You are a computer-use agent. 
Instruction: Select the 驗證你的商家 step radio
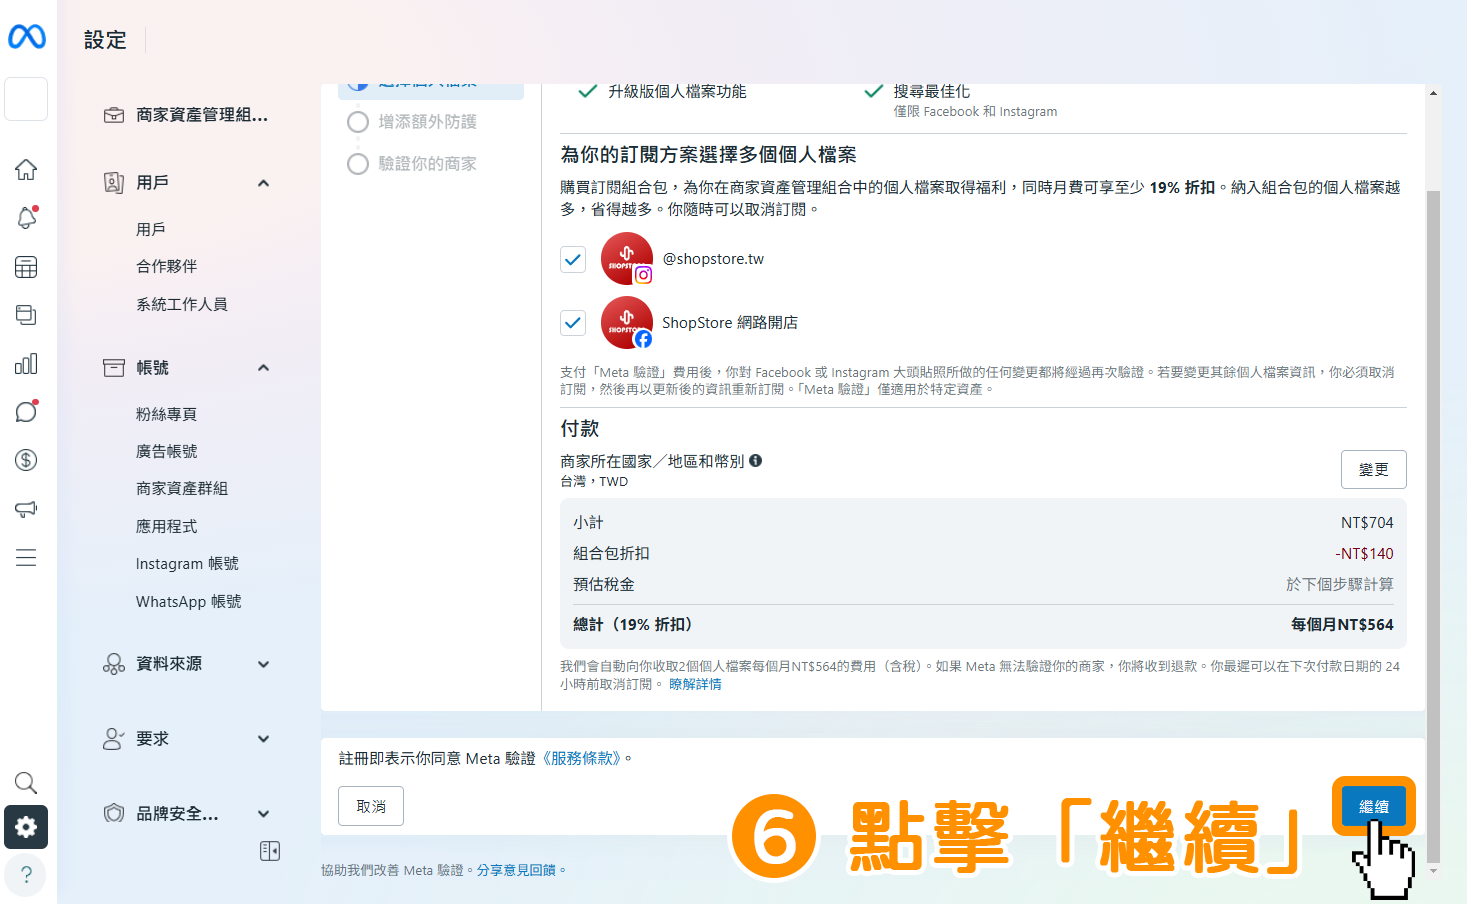(x=357, y=163)
